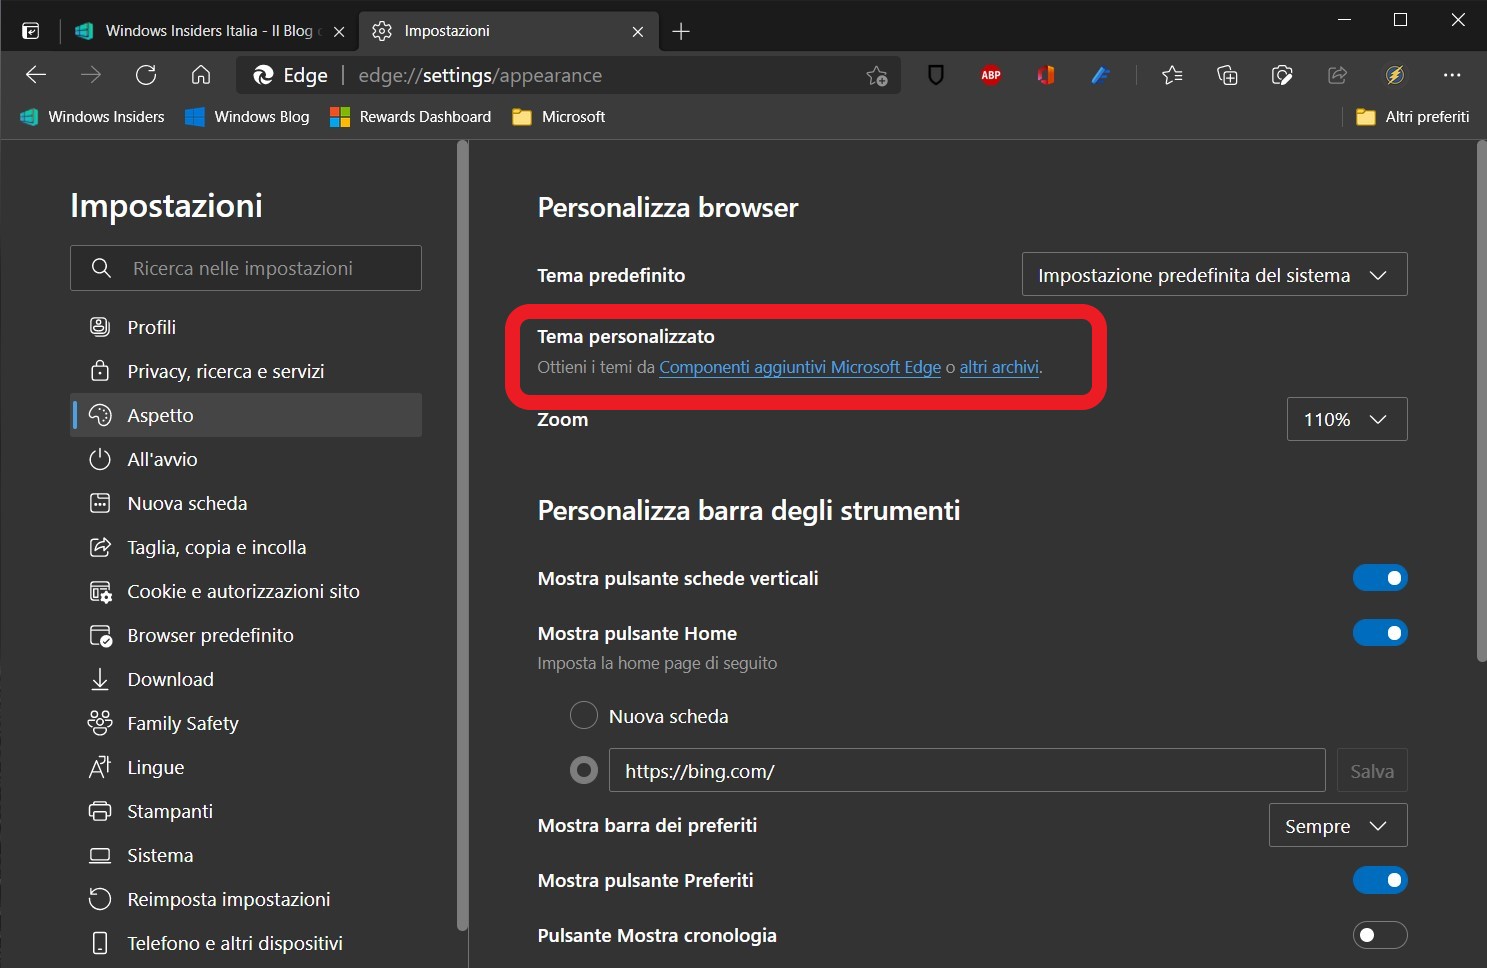The image size is (1487, 968).
Task: Click the Home button icon
Action: pos(201,75)
